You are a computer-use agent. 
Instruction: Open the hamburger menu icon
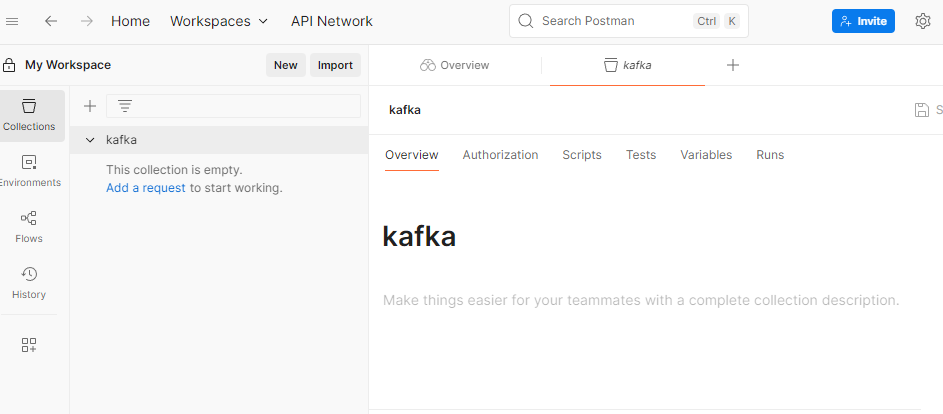(x=11, y=21)
